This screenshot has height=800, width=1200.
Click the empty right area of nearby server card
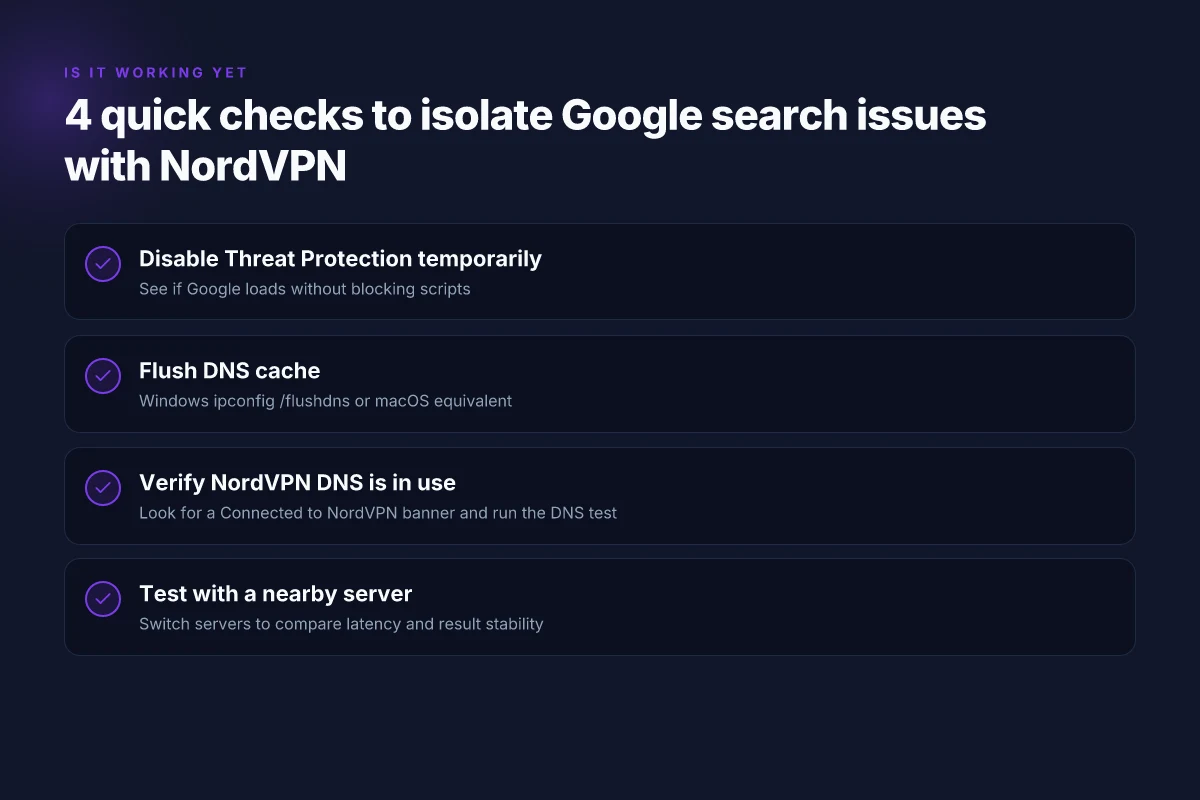[850, 607]
